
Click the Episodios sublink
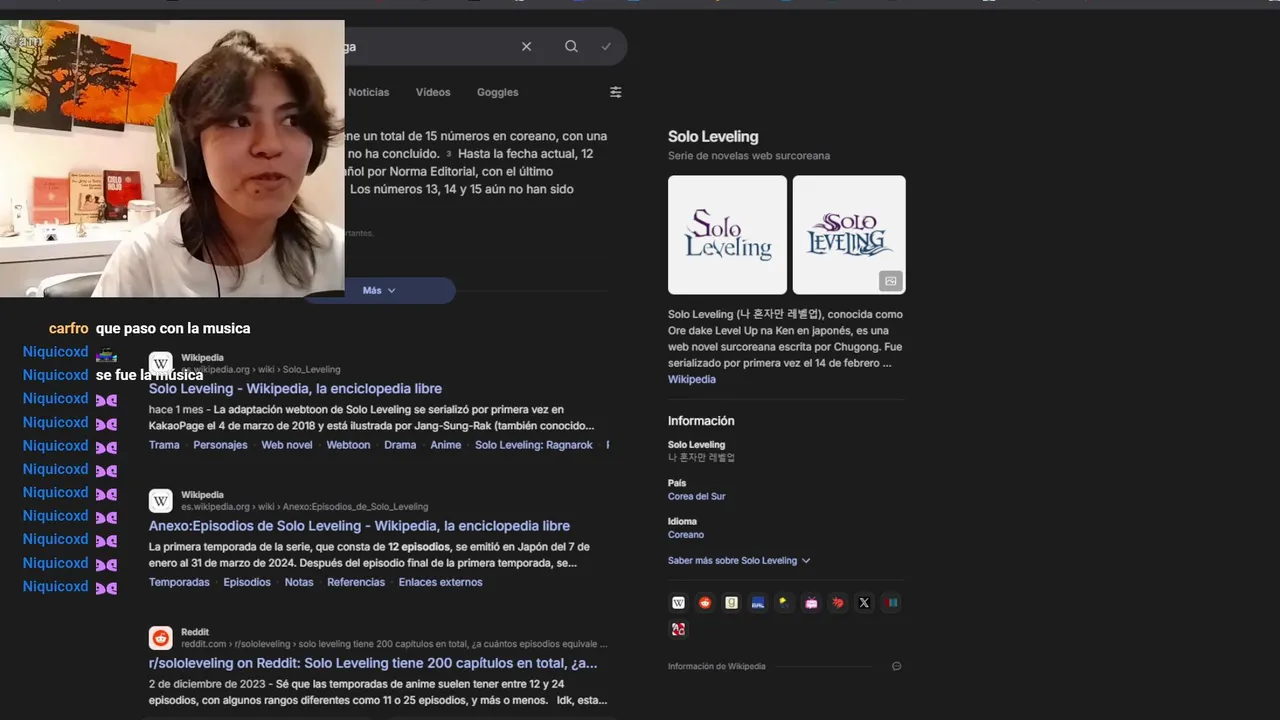pos(247,582)
